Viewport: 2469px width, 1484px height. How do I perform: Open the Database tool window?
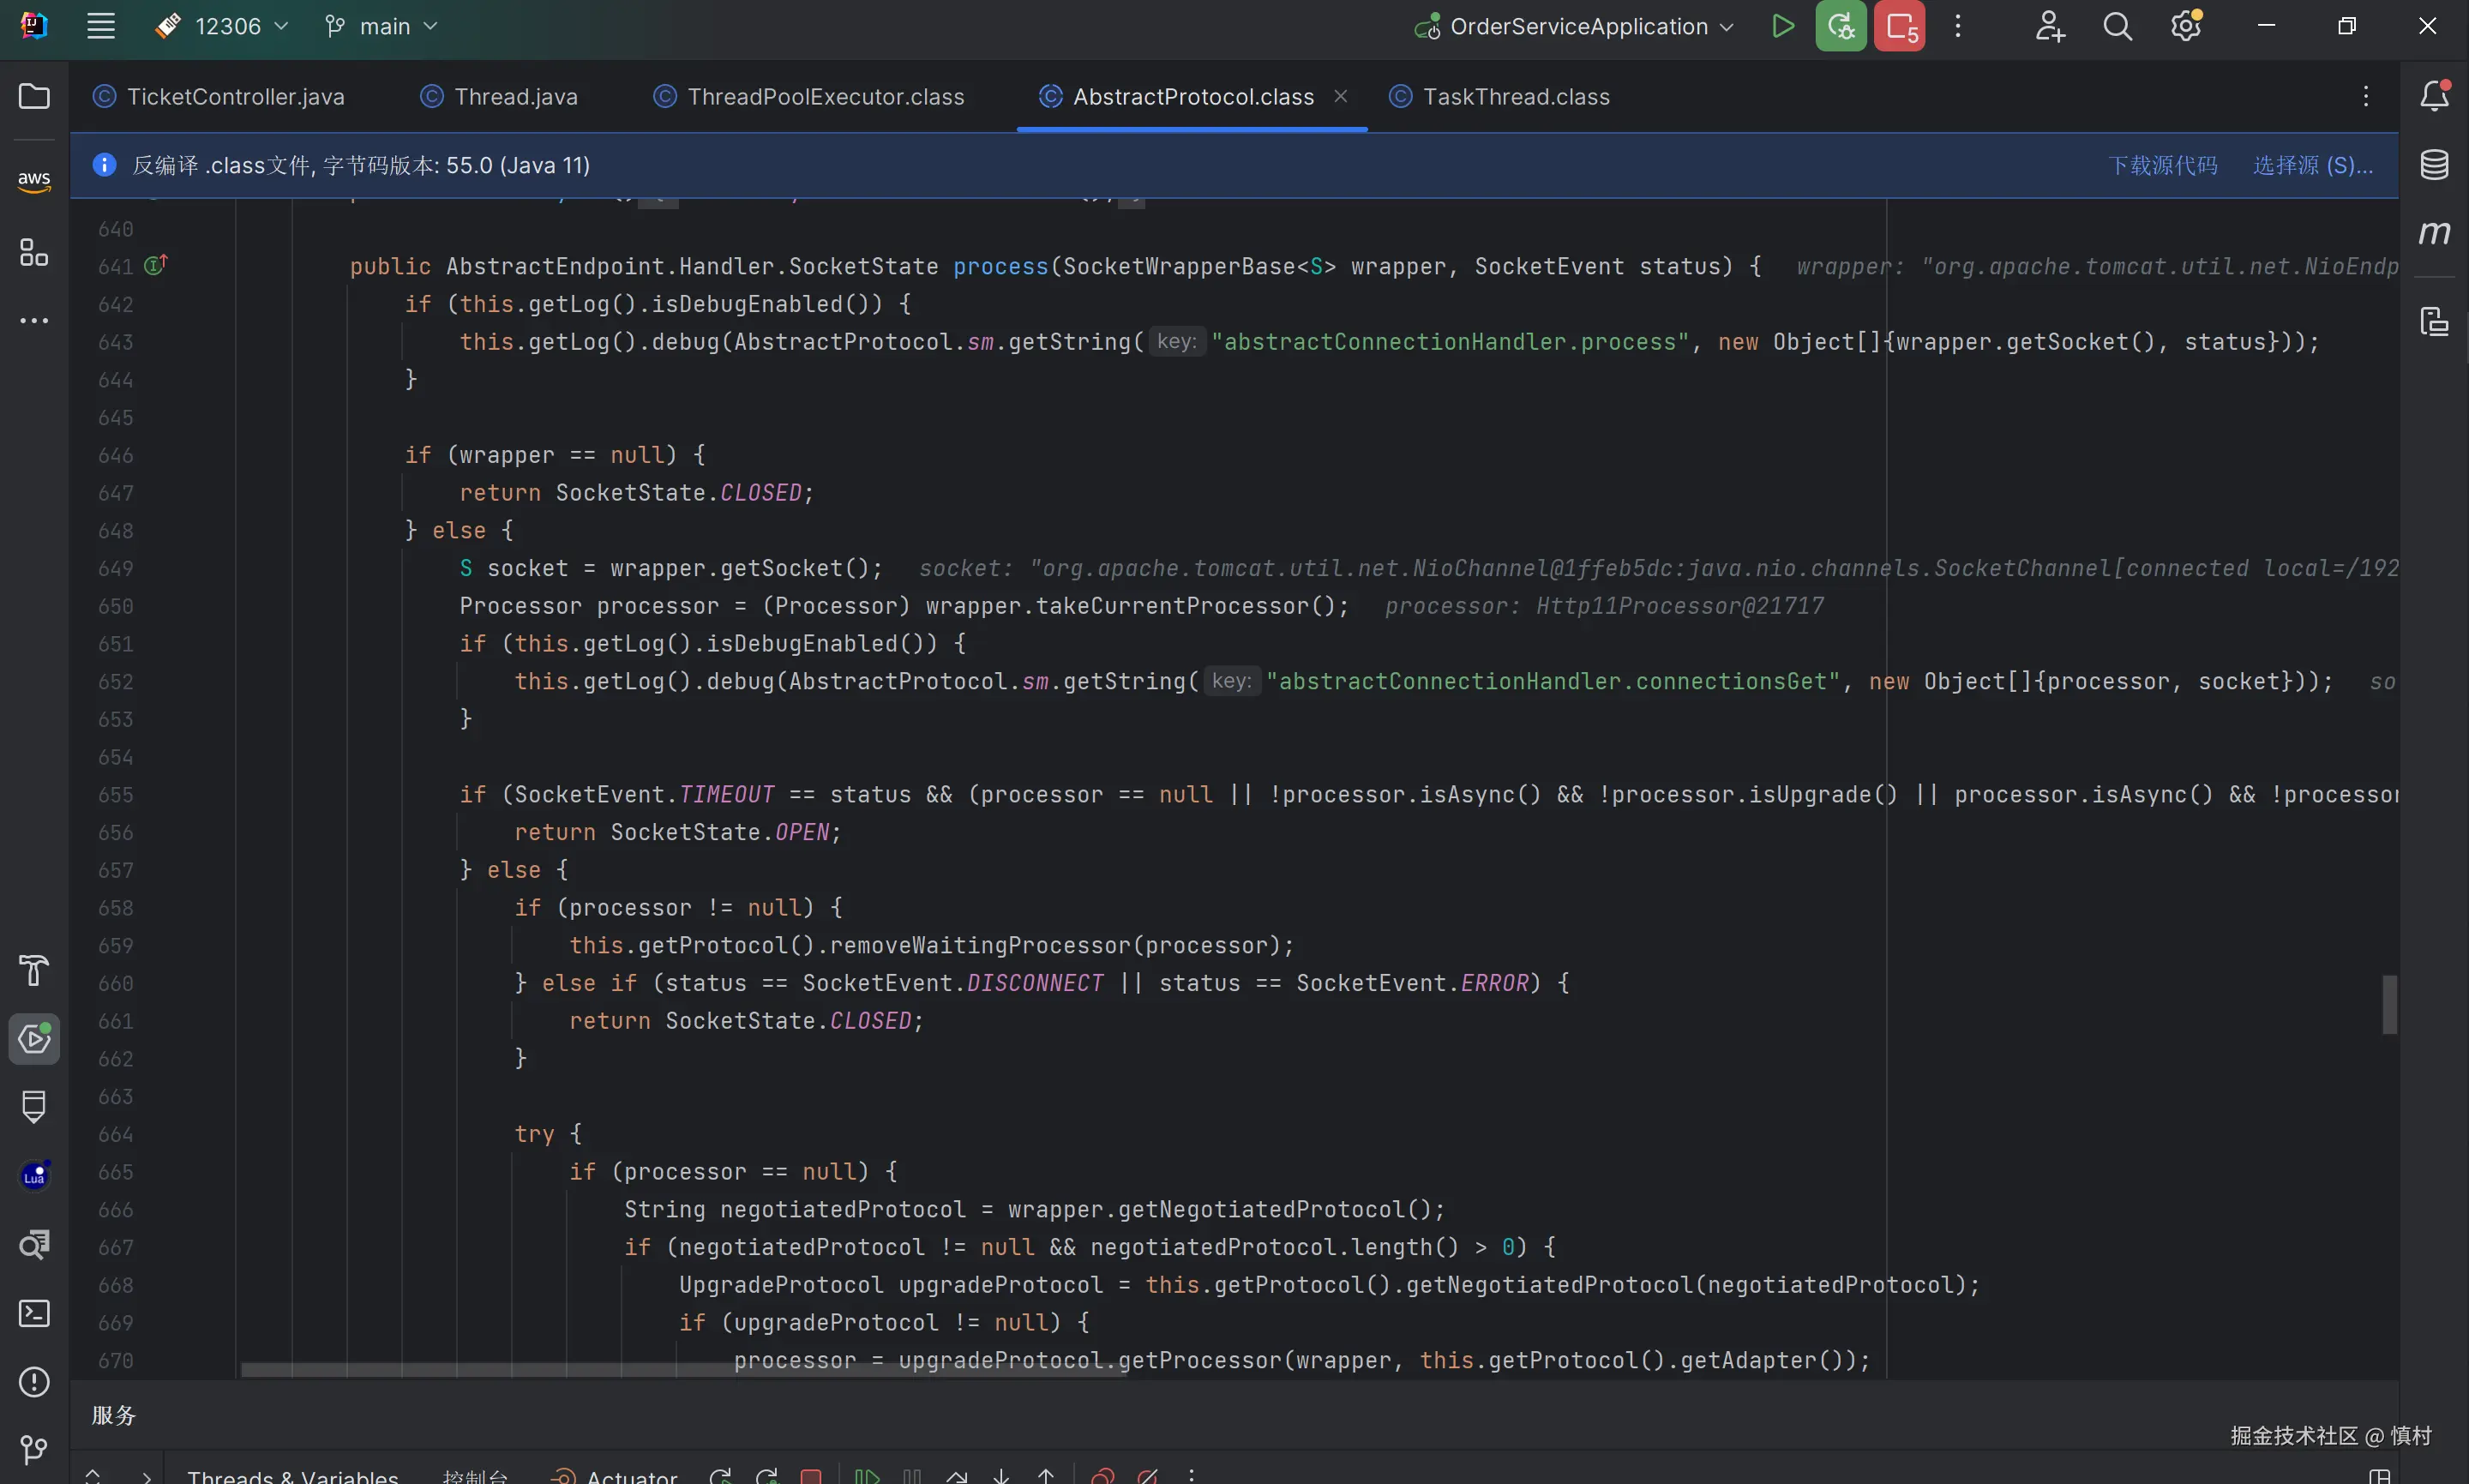point(2434,164)
